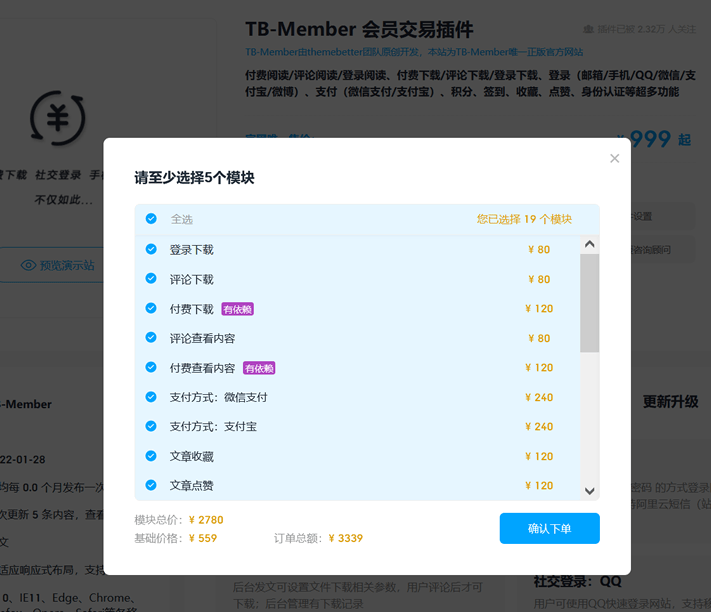Click the TB-Member themebetter official-site subtitle
Image resolution: width=711 pixels, height=612 pixels.
click(x=414, y=52)
